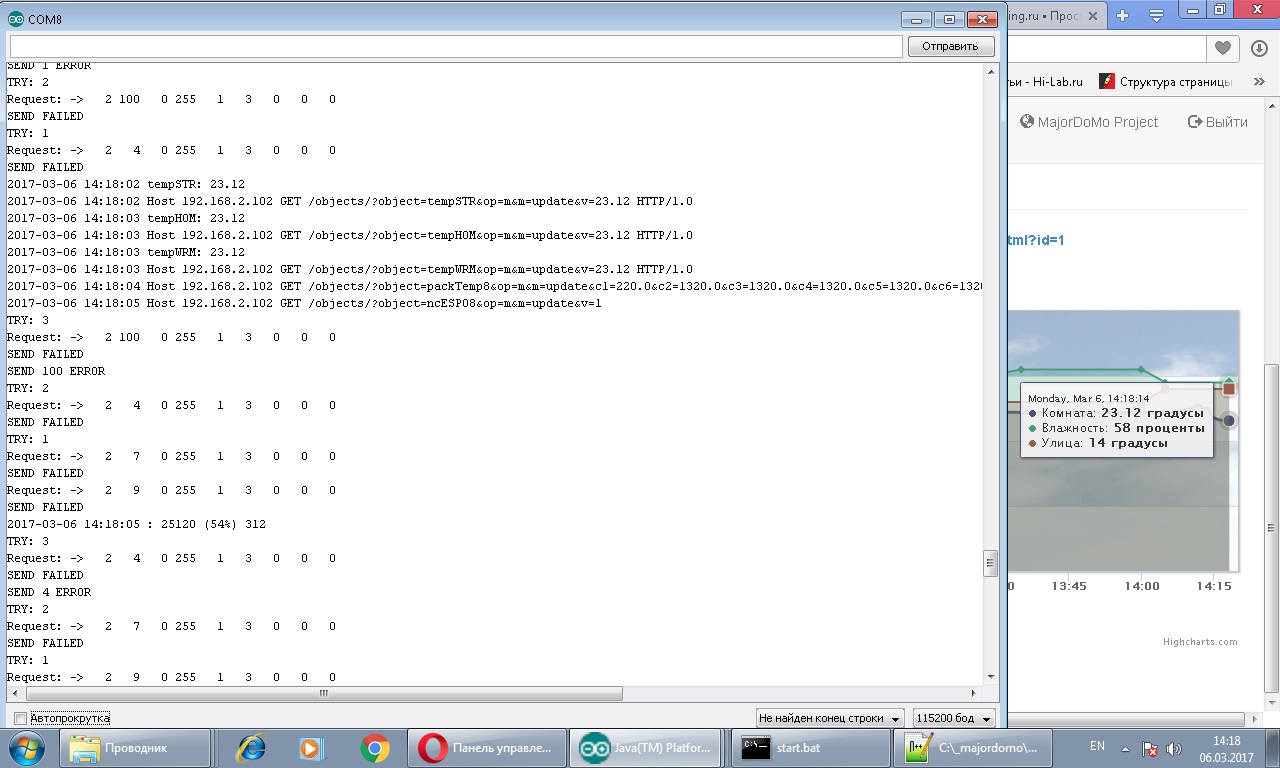Toggle the Автопрокрутка checkbox
The height and width of the screenshot is (768, 1280).
(20, 718)
